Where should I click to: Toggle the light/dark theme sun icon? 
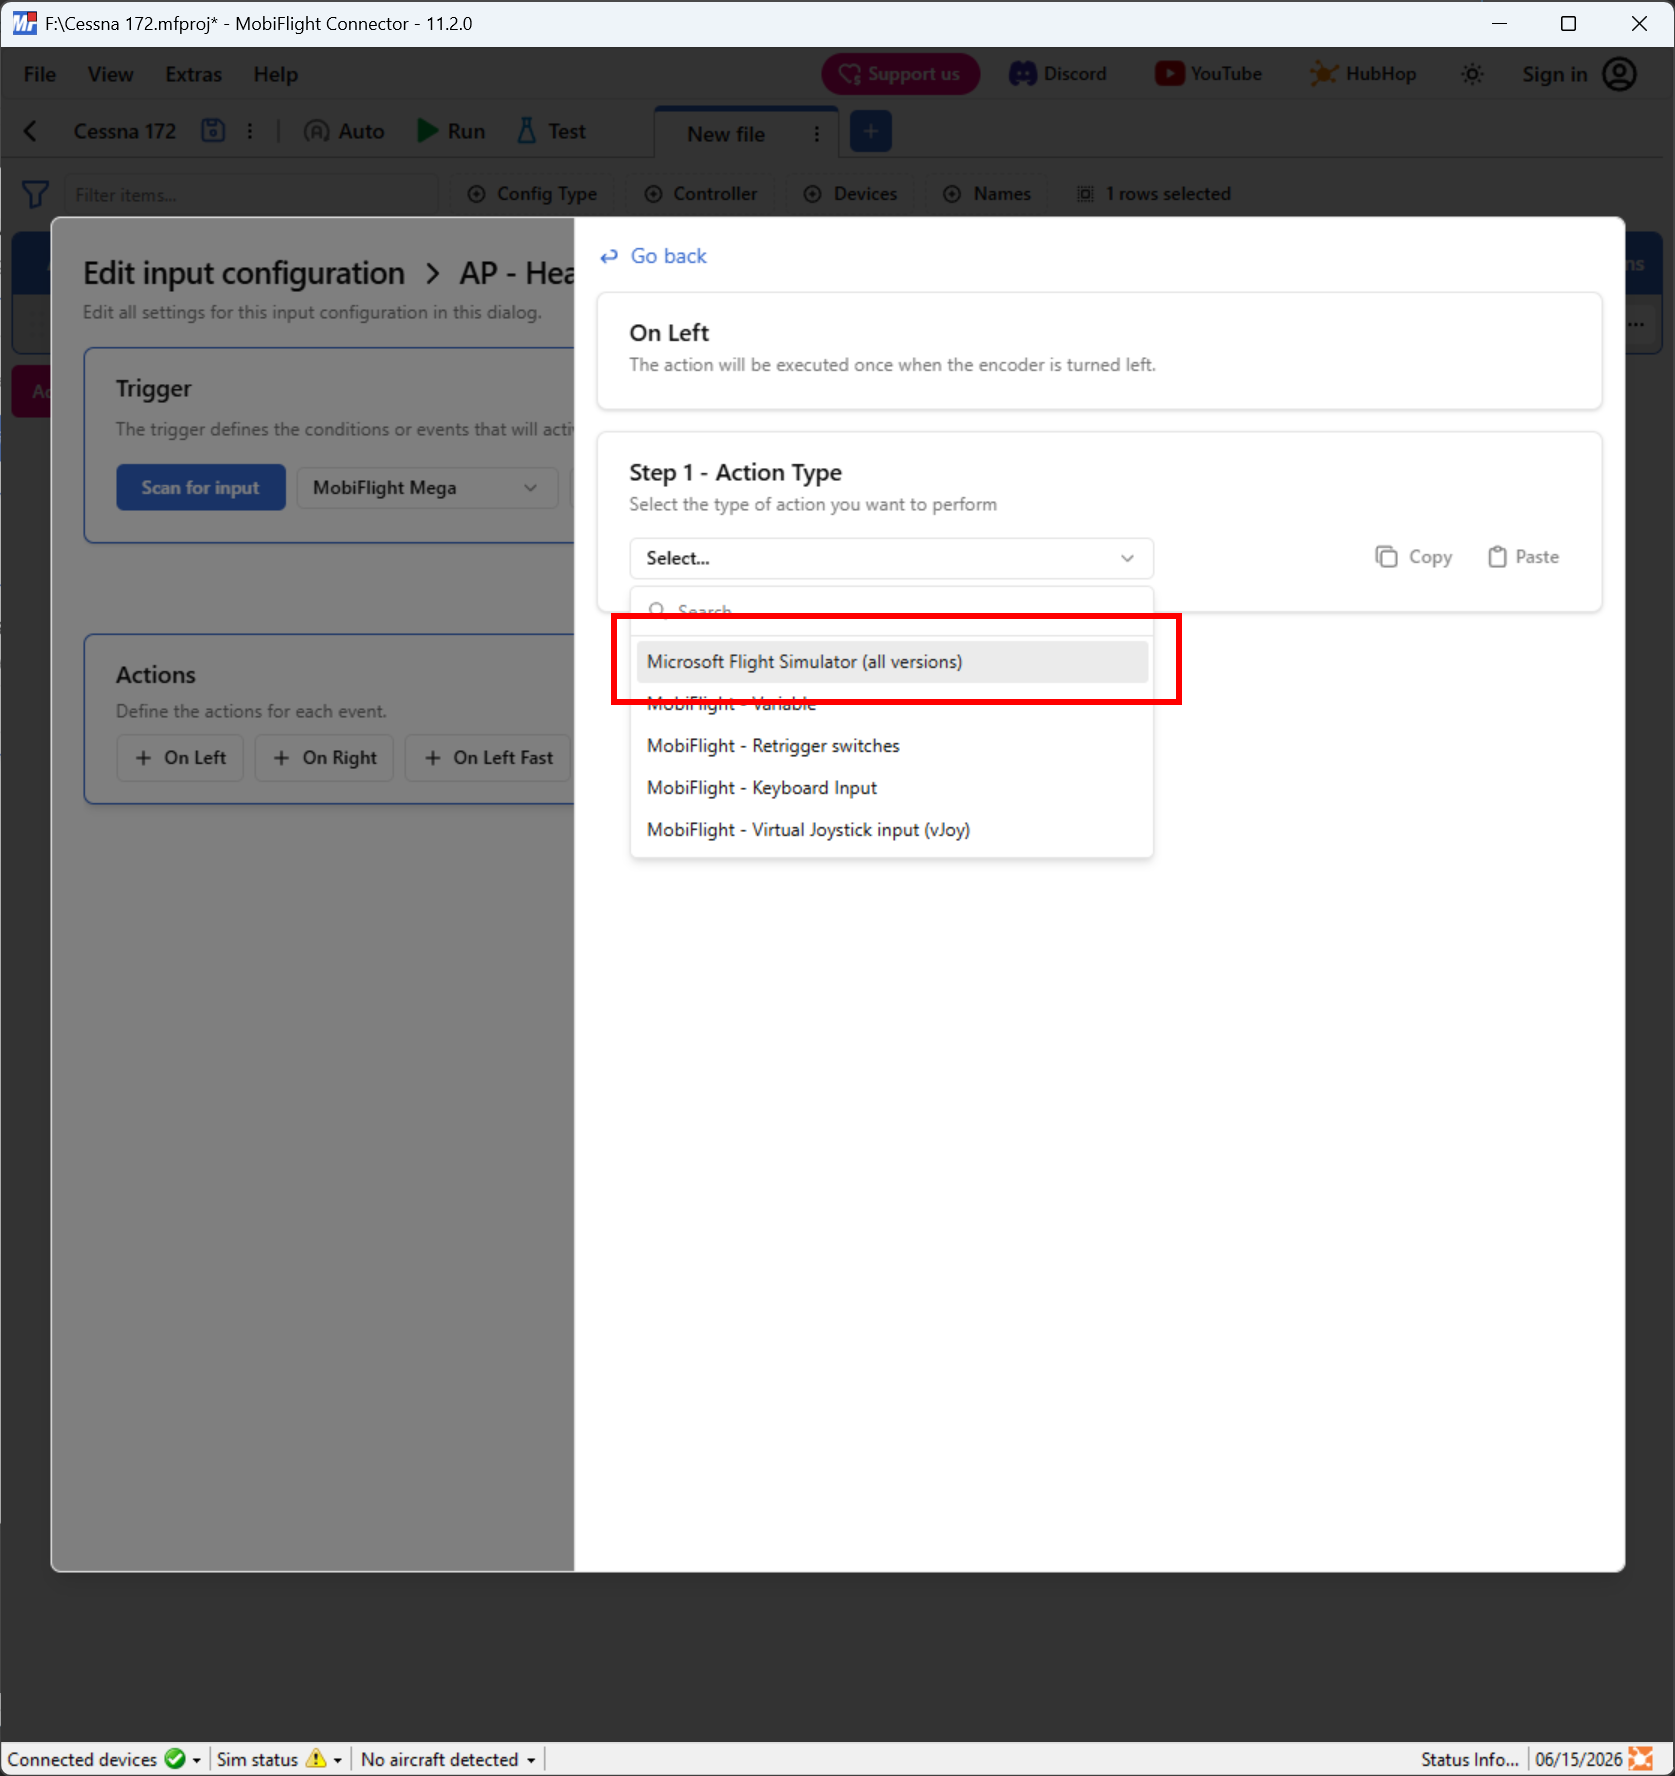tap(1472, 74)
